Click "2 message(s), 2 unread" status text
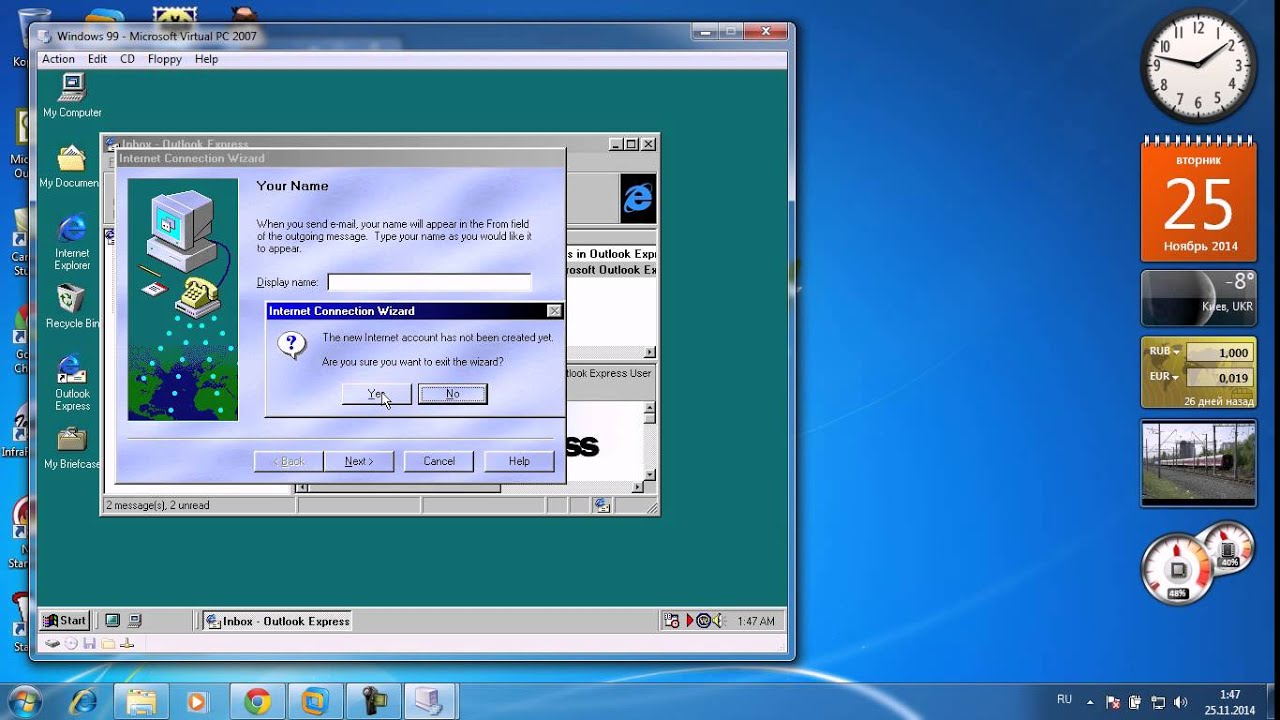The image size is (1280, 720). [158, 506]
